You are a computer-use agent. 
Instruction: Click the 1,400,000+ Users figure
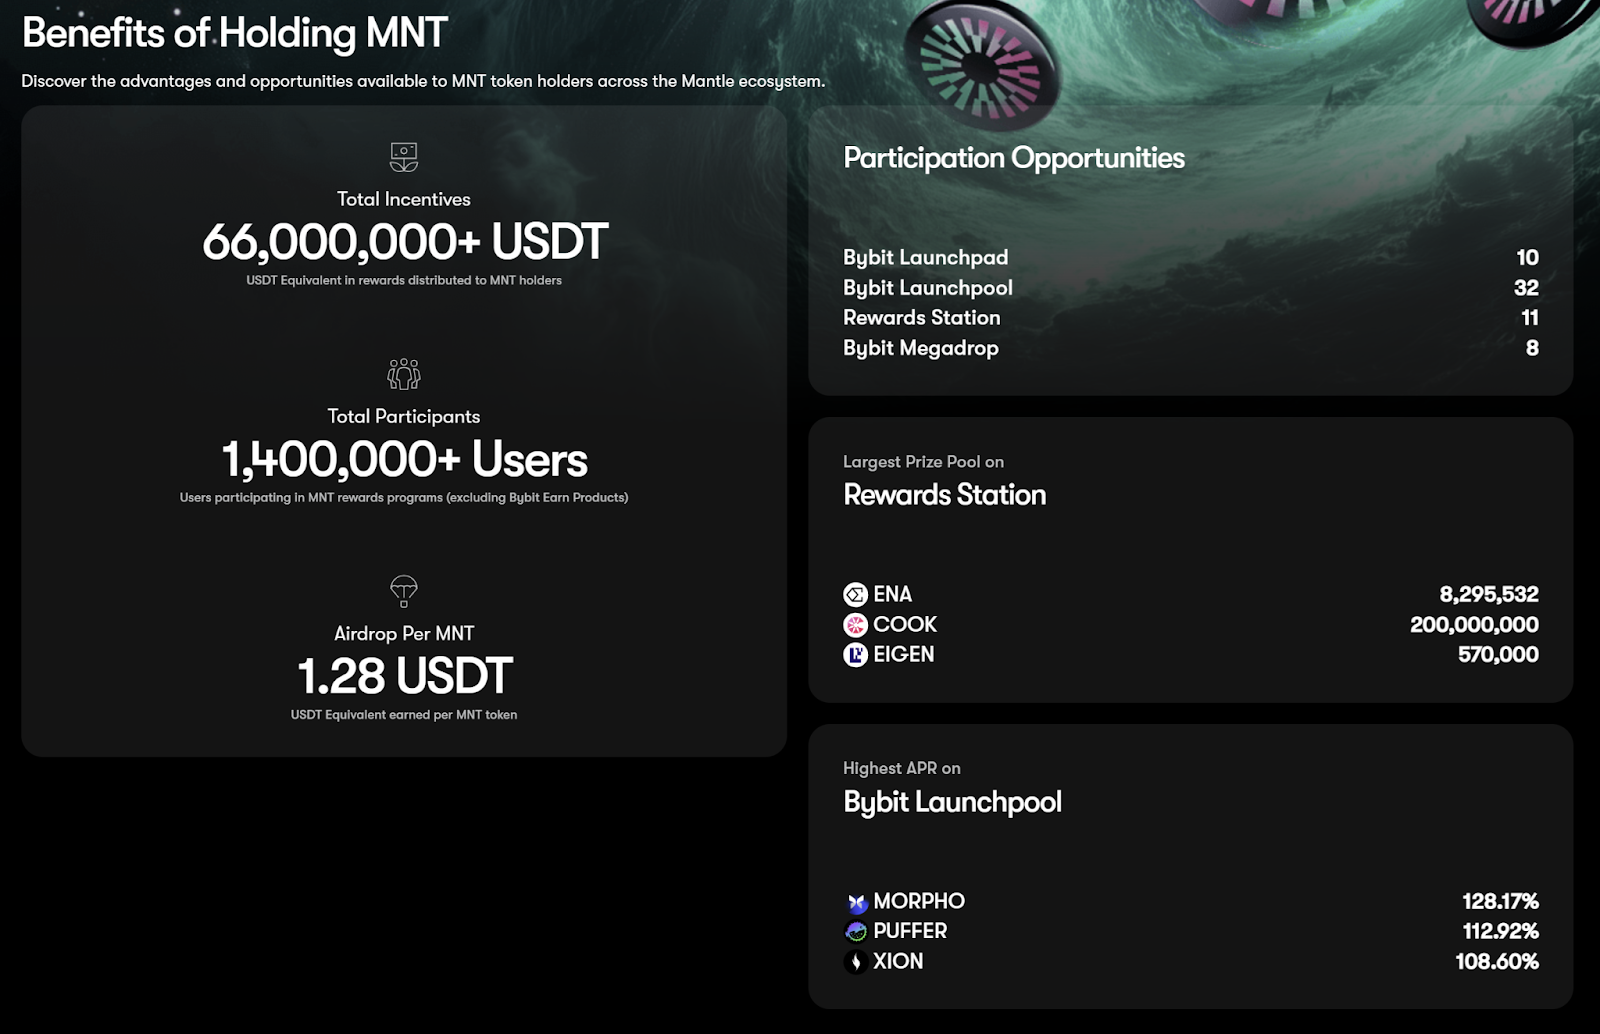click(x=404, y=459)
